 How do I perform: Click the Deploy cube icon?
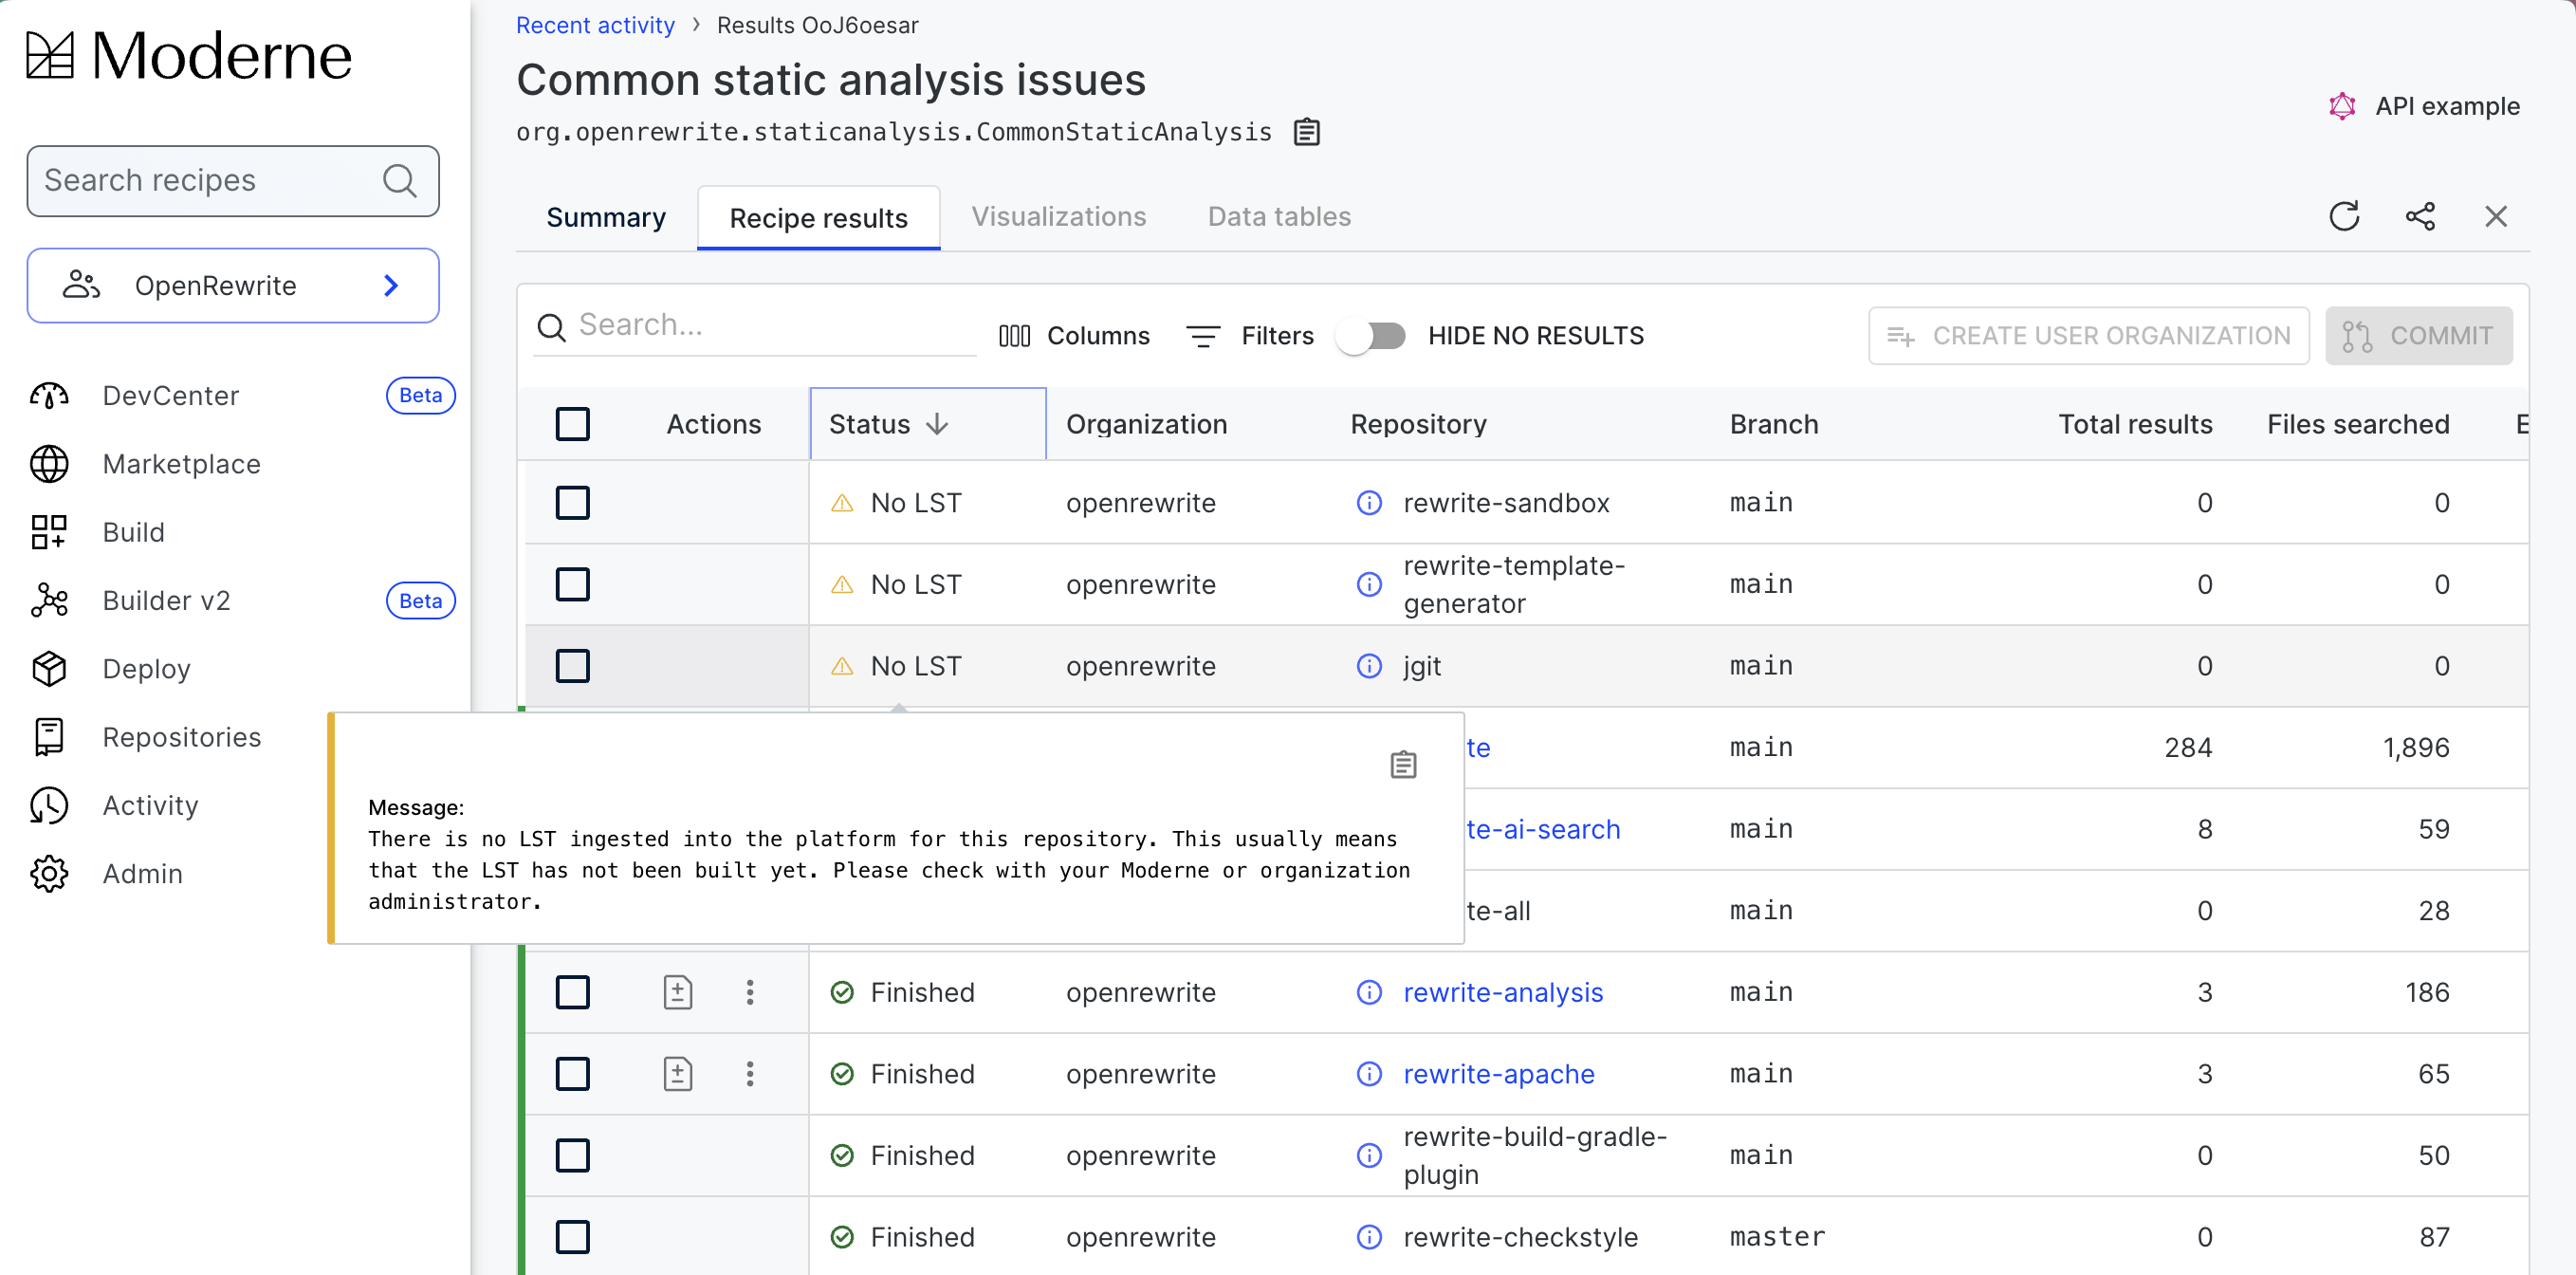pyautogui.click(x=49, y=668)
